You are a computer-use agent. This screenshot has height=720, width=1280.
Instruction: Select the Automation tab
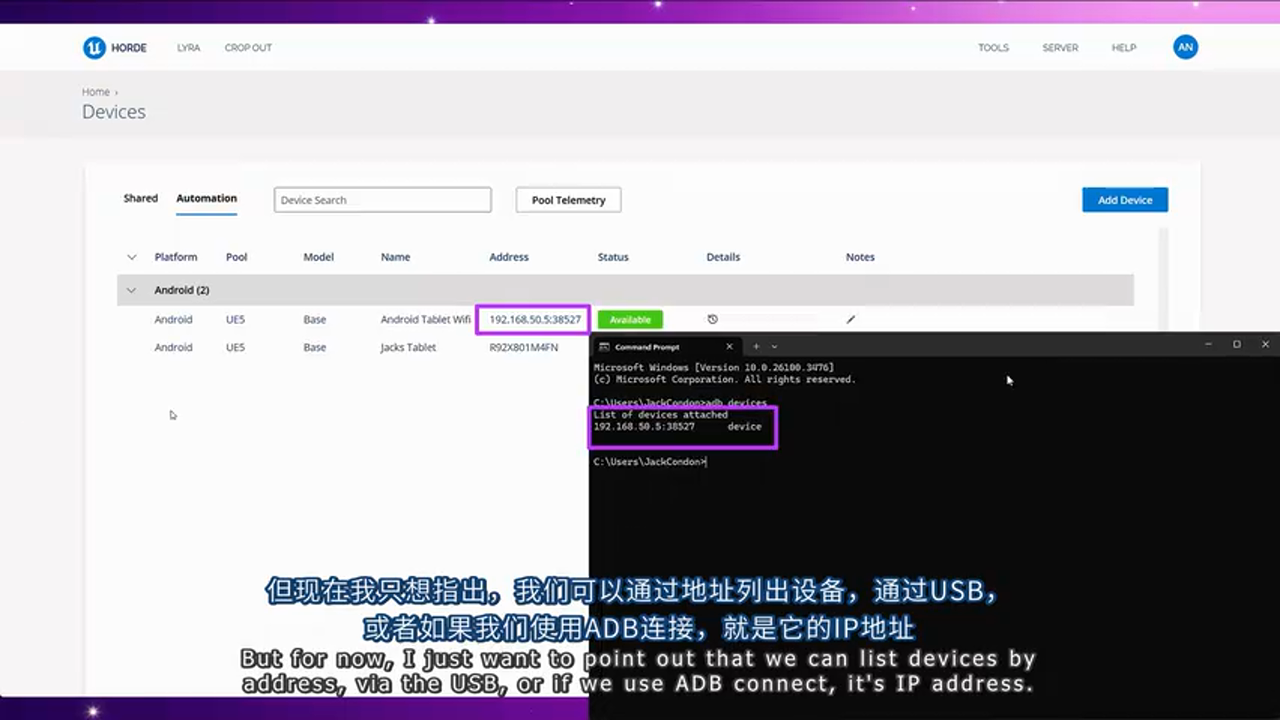(x=206, y=198)
